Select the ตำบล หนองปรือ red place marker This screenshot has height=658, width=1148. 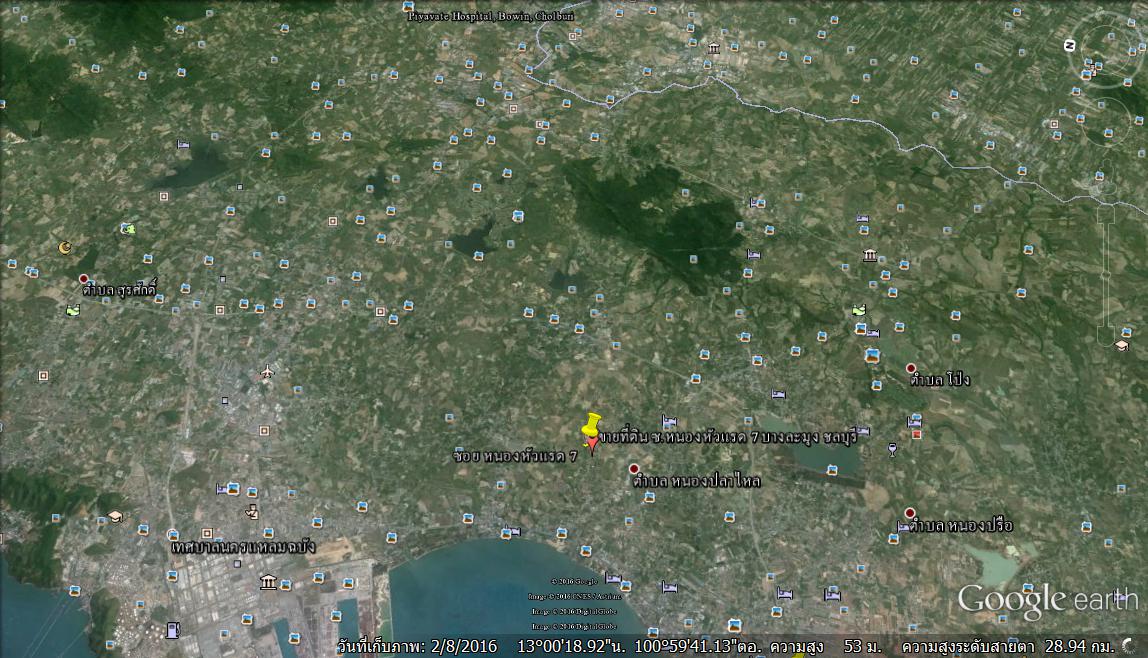[x=910, y=513]
